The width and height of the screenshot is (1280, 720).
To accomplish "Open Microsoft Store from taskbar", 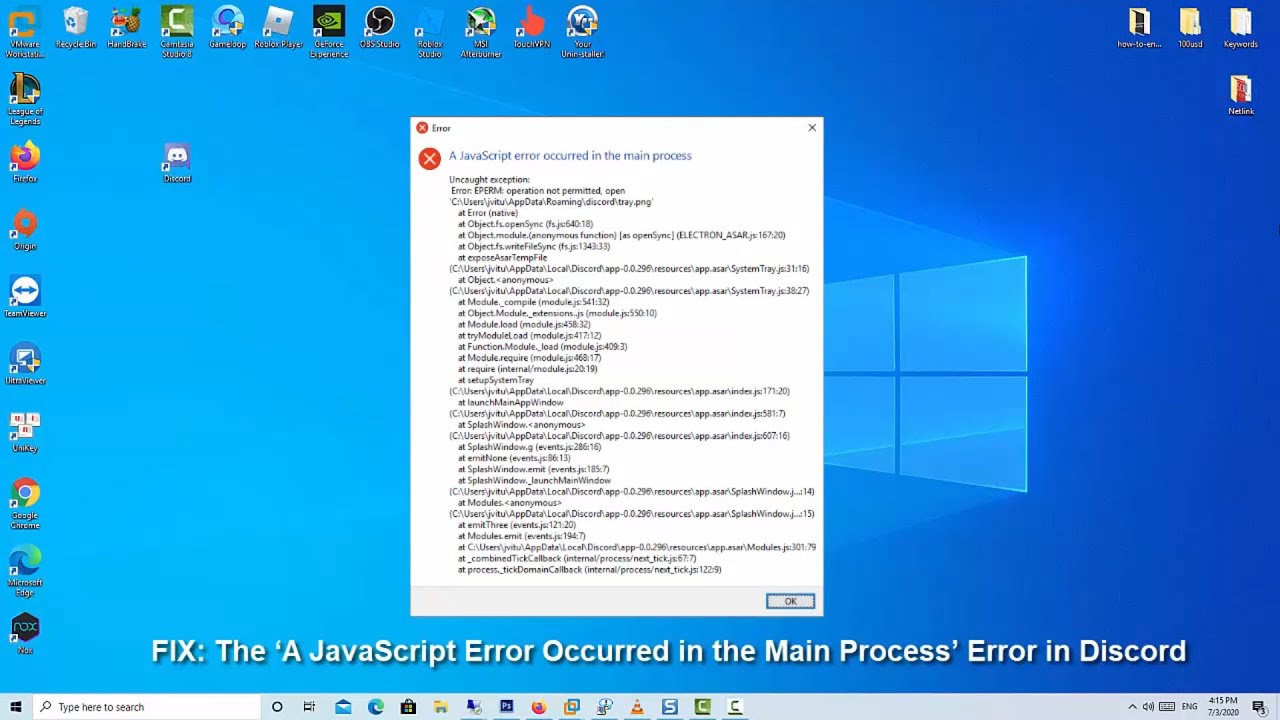I will [x=408, y=707].
